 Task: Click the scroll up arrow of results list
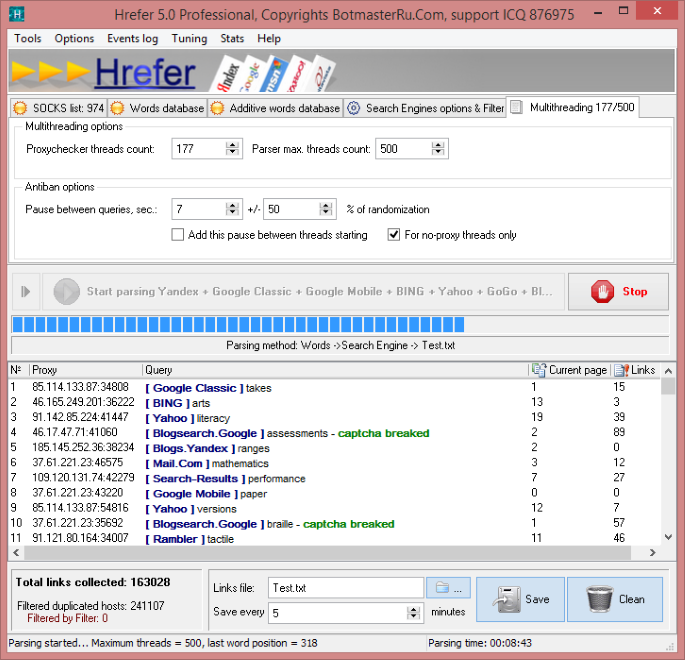(668, 371)
